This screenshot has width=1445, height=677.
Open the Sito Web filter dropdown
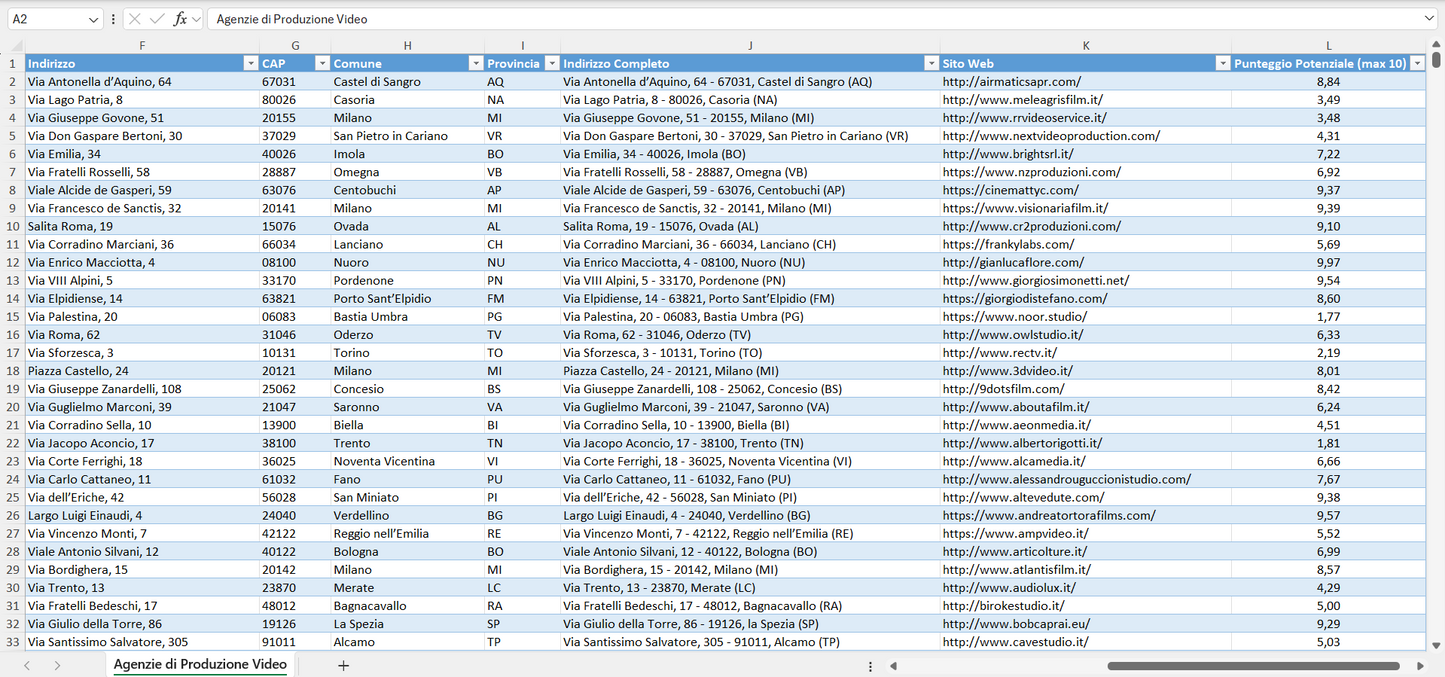click(1222, 63)
